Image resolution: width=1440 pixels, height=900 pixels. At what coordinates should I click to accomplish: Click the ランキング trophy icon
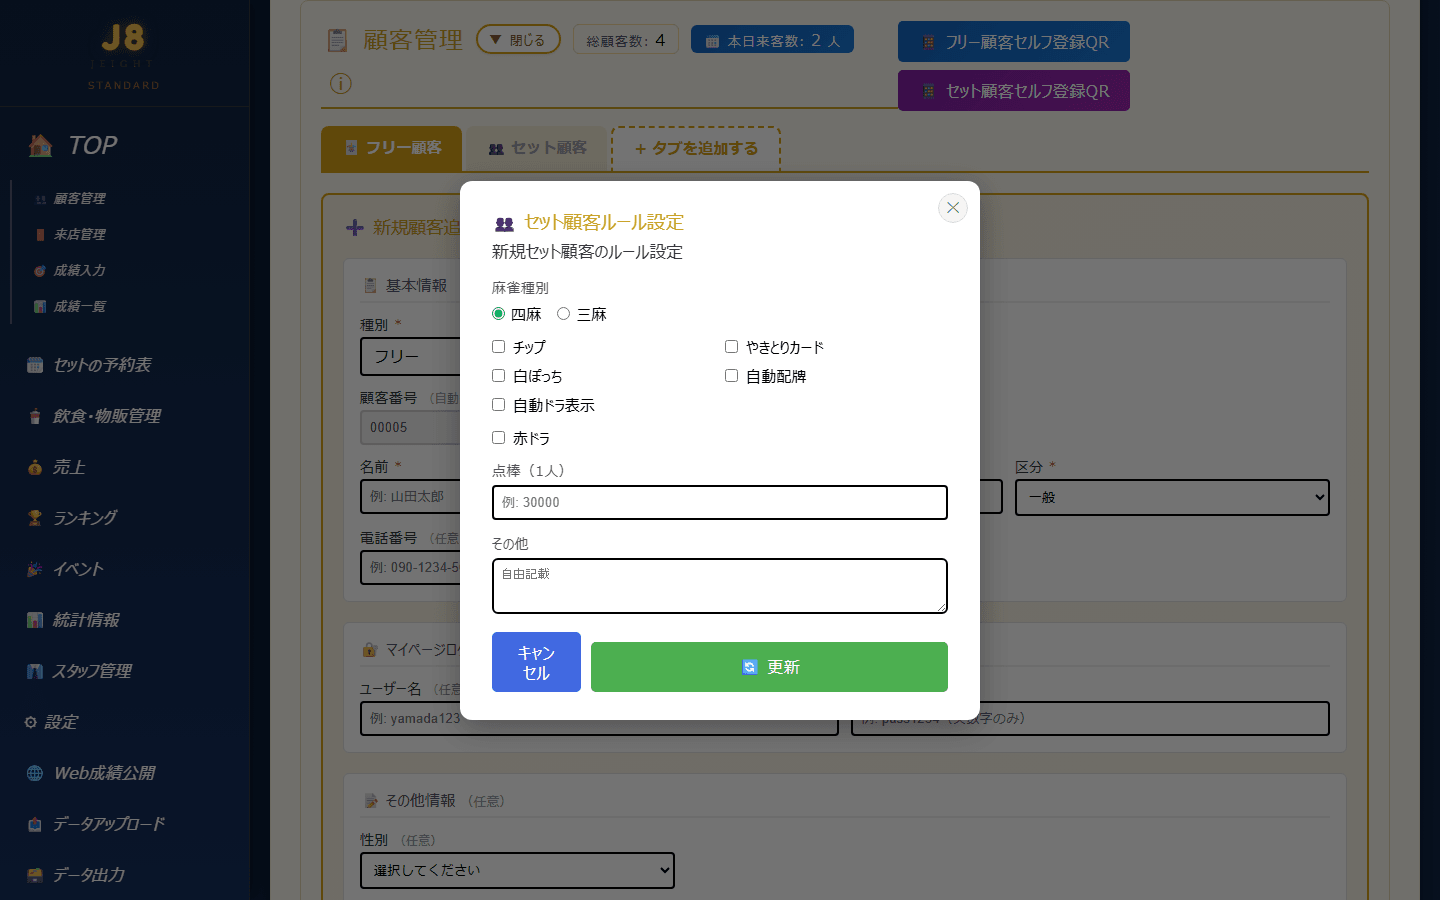pyautogui.click(x=35, y=518)
